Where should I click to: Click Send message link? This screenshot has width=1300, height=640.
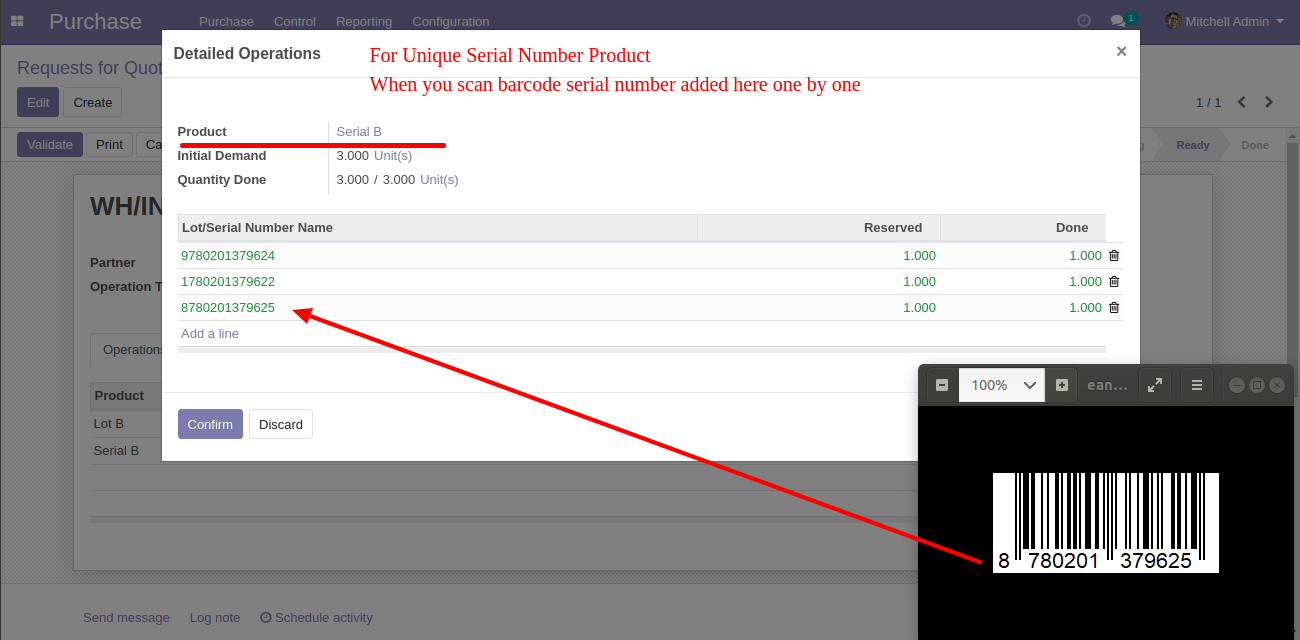coord(126,618)
